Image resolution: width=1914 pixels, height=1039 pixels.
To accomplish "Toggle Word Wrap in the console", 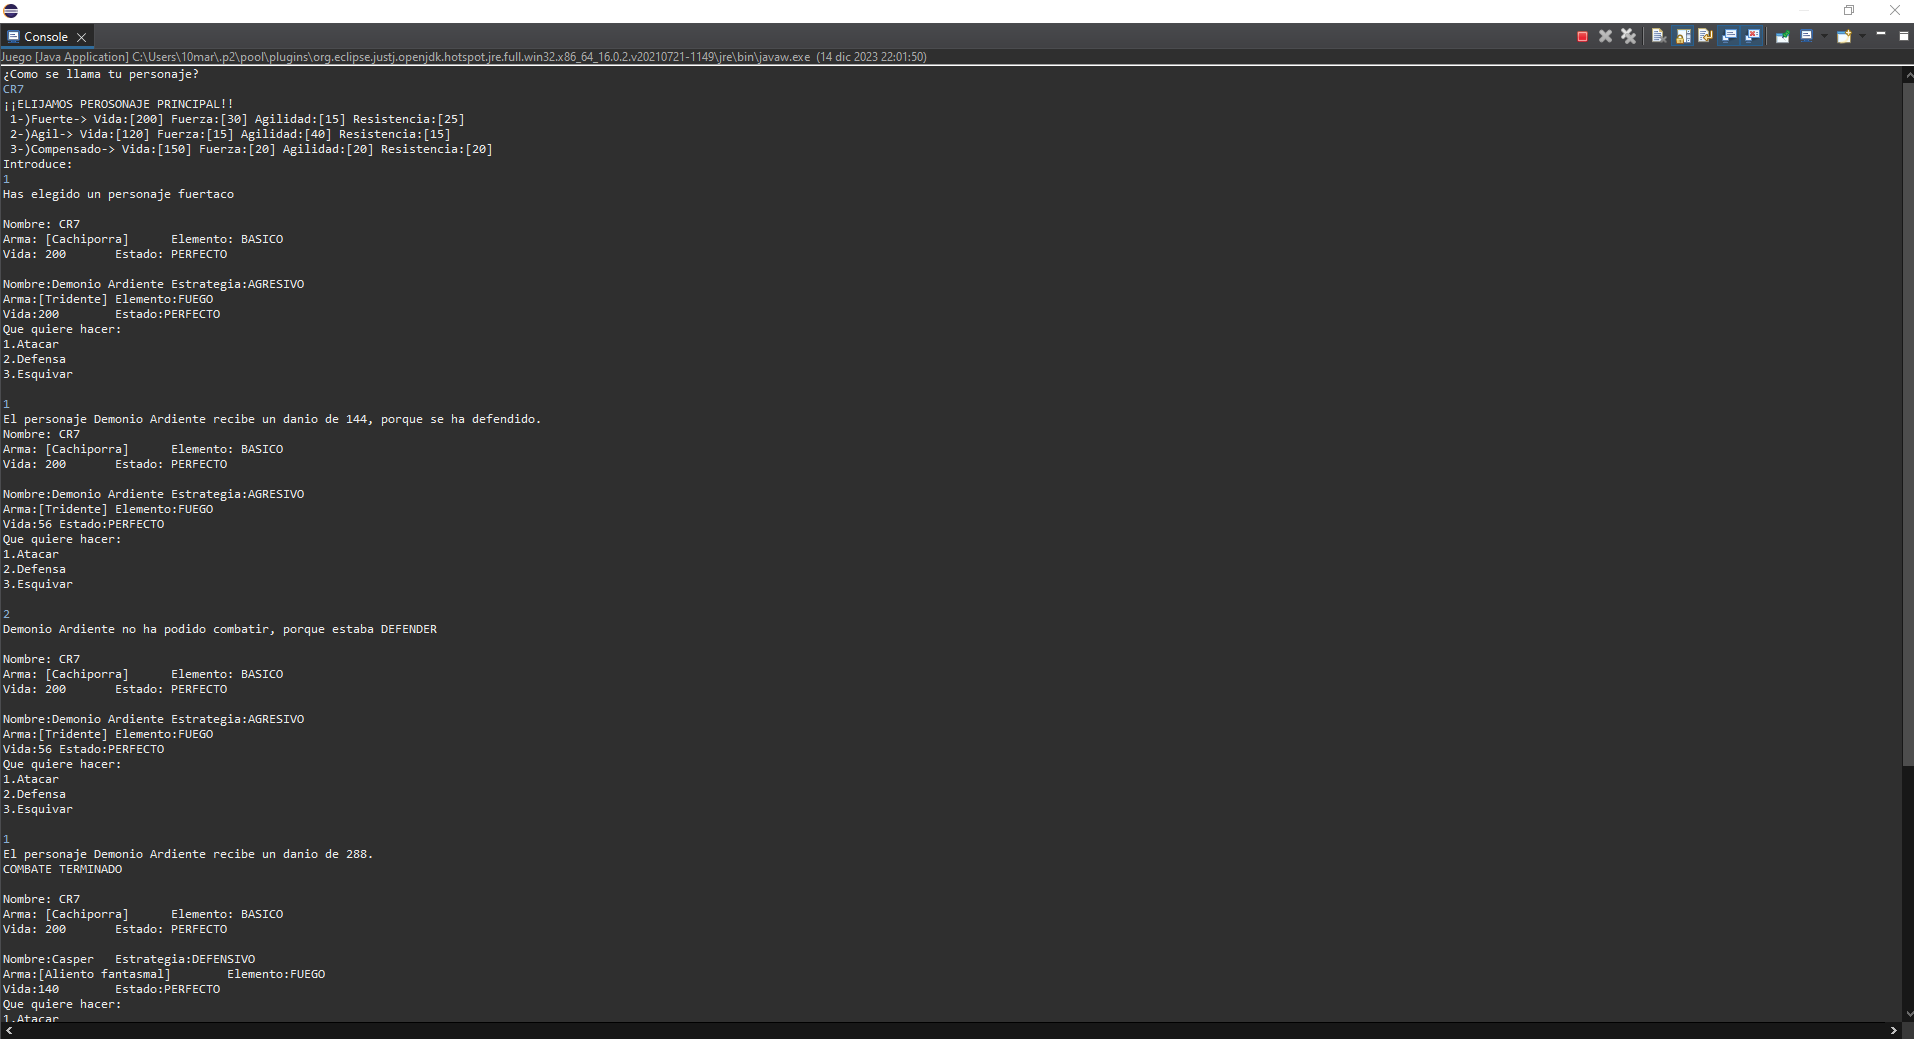I will [1706, 36].
